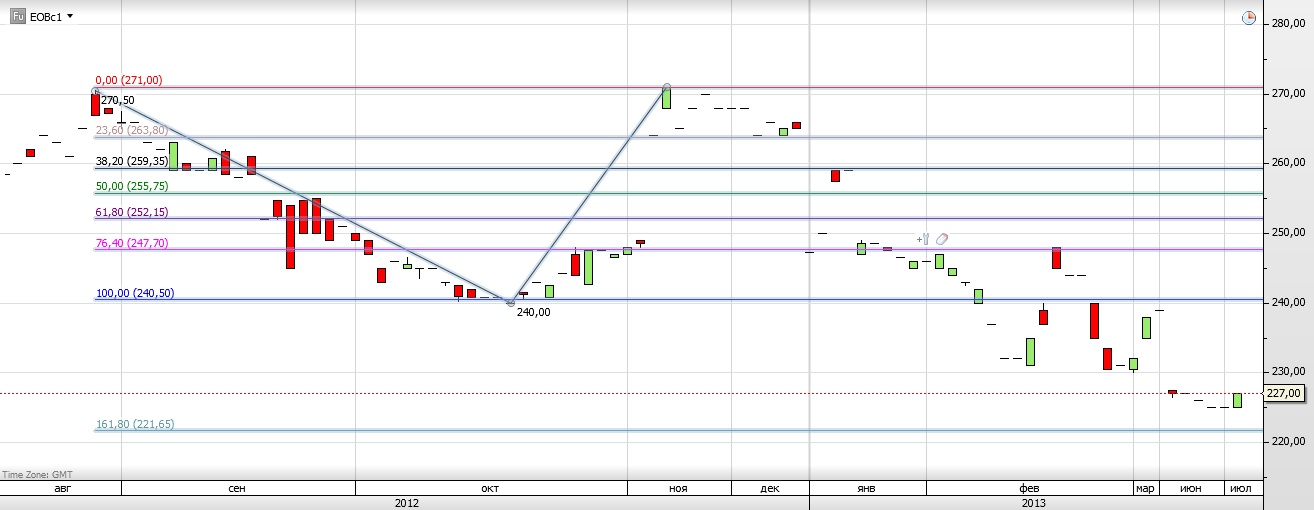The image size is (1314, 510).
Task: Click the авг month label on time axis
Action: 63,488
